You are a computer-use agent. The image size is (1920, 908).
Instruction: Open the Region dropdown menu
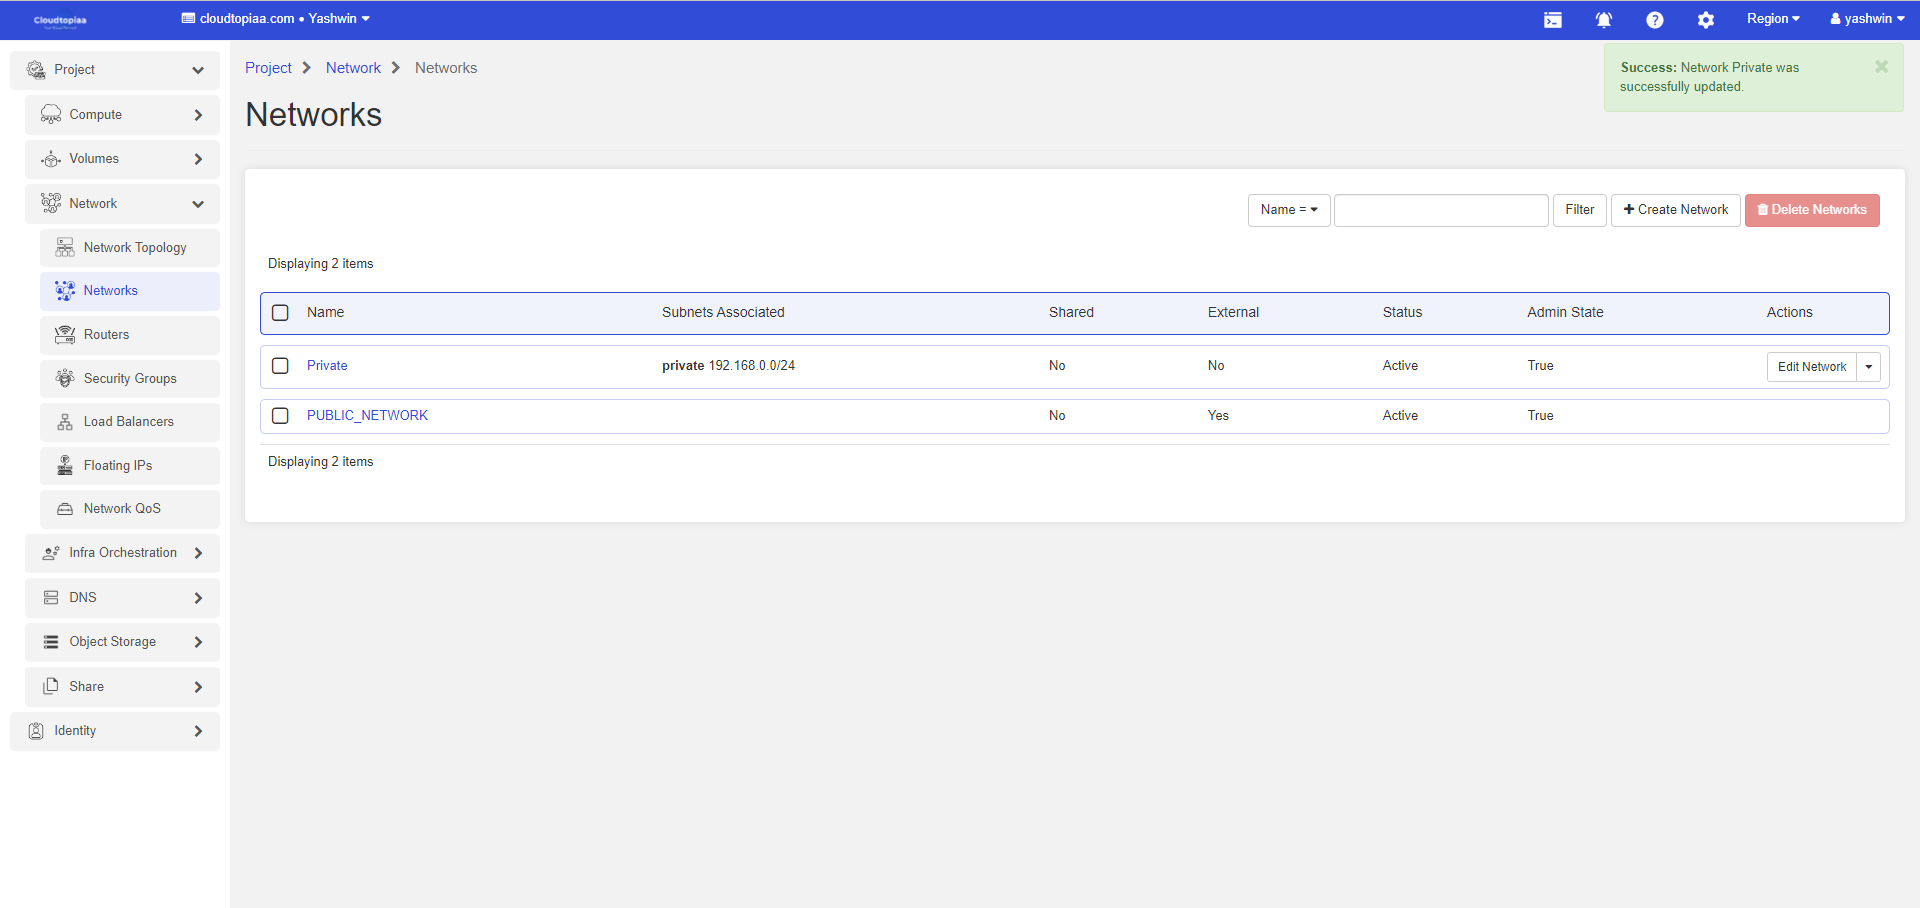1772,19
